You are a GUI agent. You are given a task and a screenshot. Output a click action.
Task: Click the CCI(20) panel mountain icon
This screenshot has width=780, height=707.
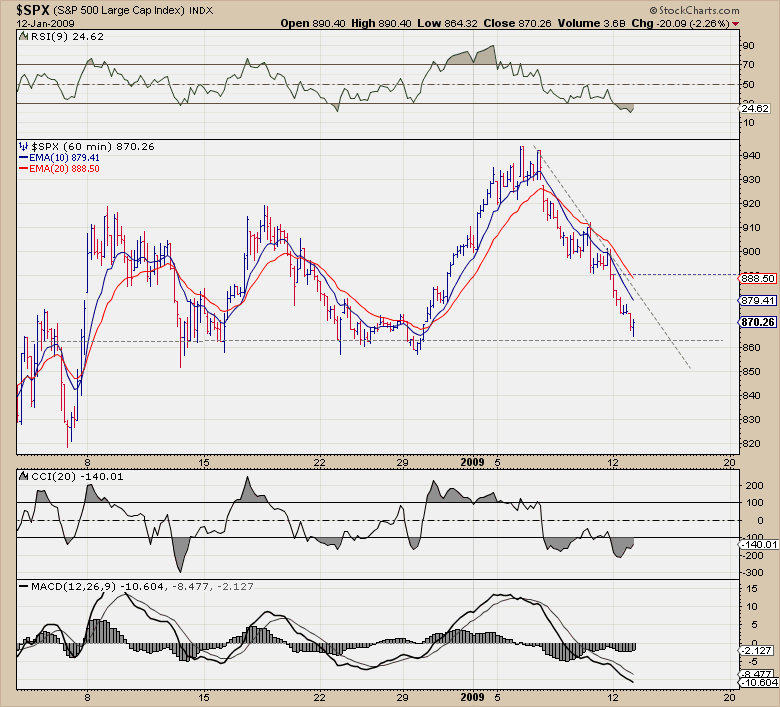[23, 476]
